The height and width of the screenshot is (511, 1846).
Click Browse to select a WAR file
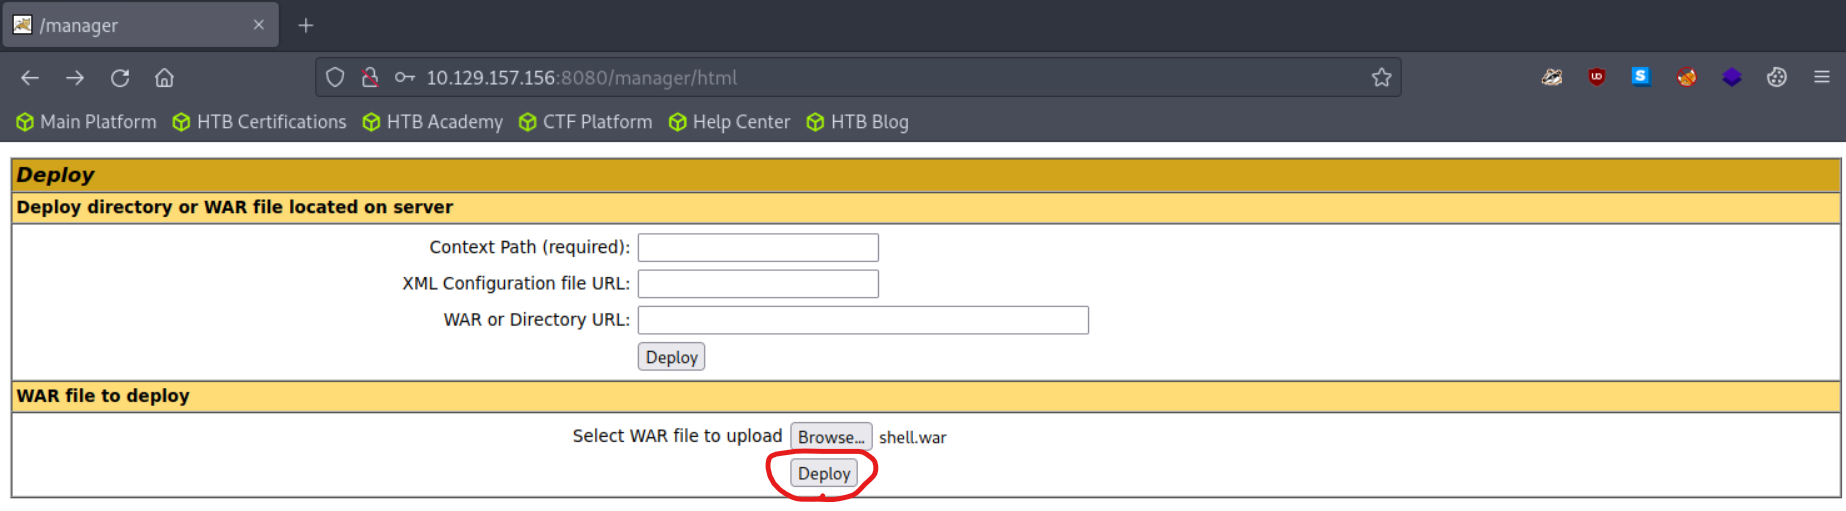(831, 437)
